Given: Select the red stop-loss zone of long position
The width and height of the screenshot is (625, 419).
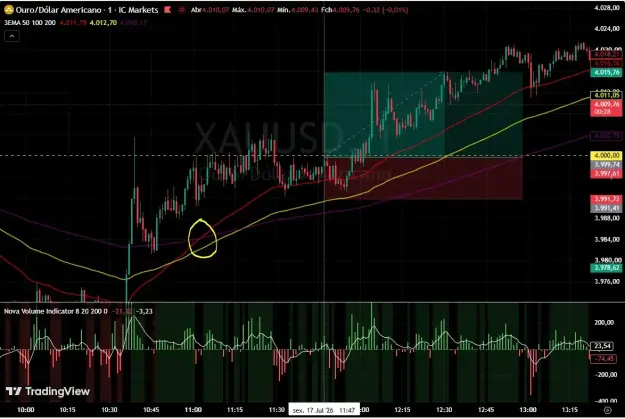Looking at the screenshot, I should click(x=423, y=178).
